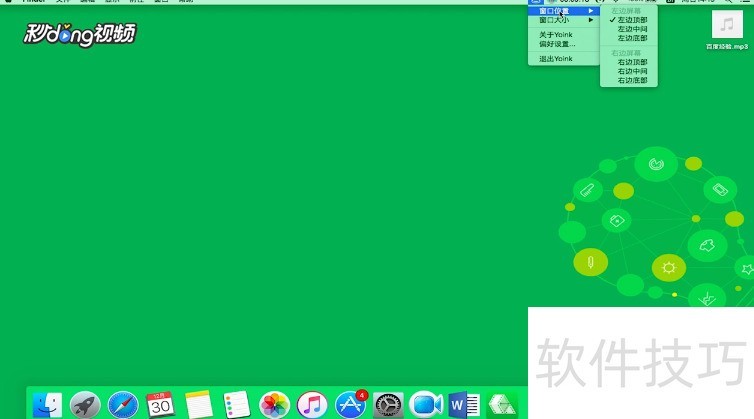Image resolution: width=754 pixels, height=419 pixels.
Task: Open the green geometric app icon in Dock
Action: pos(502,405)
